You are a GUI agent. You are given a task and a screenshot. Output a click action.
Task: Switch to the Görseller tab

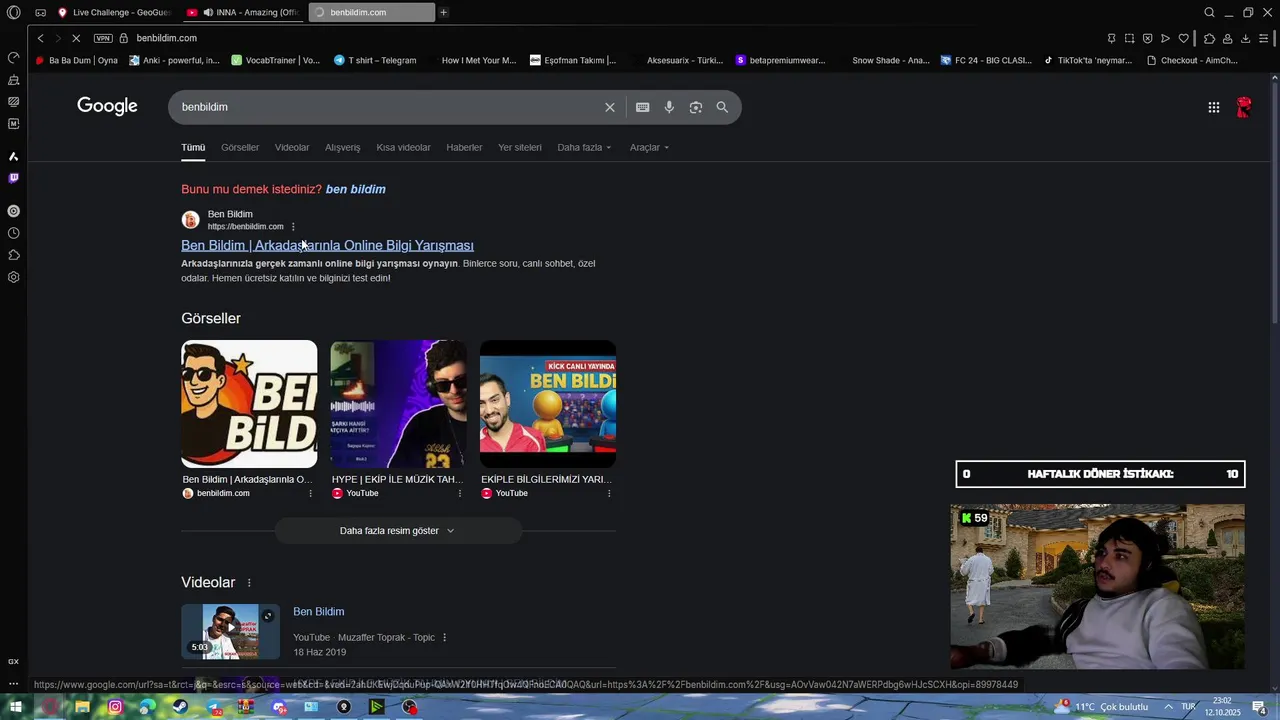pyautogui.click(x=240, y=147)
